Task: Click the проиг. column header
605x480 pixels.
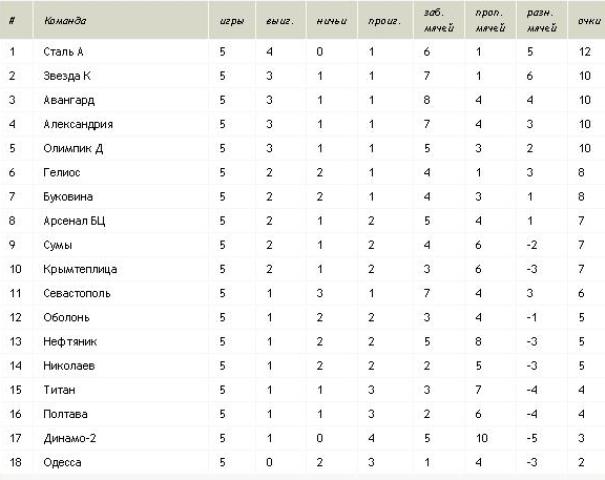Action: [x=384, y=21]
